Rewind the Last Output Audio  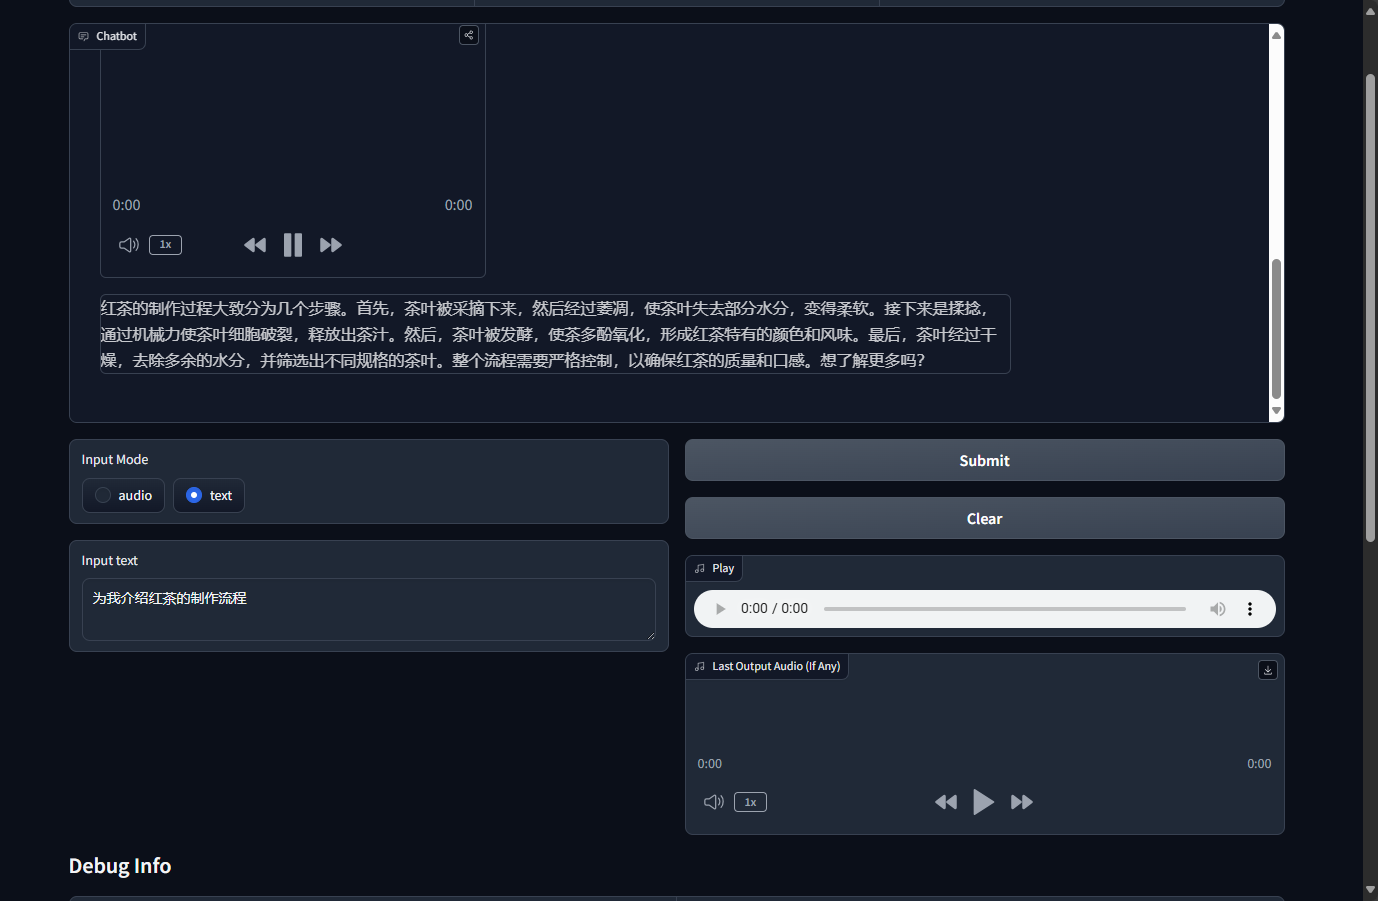946,802
